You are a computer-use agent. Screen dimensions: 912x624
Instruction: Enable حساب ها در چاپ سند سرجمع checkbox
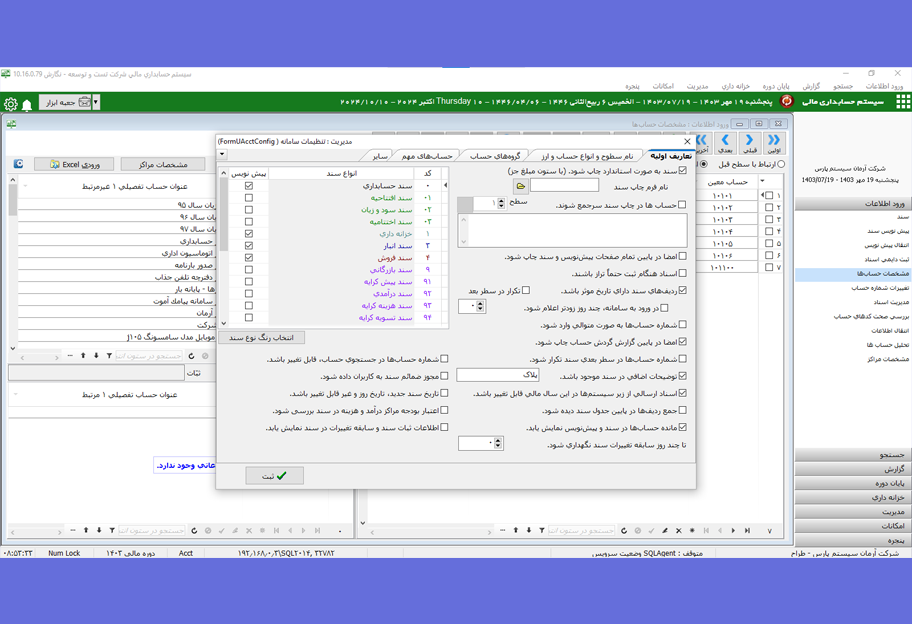682,205
